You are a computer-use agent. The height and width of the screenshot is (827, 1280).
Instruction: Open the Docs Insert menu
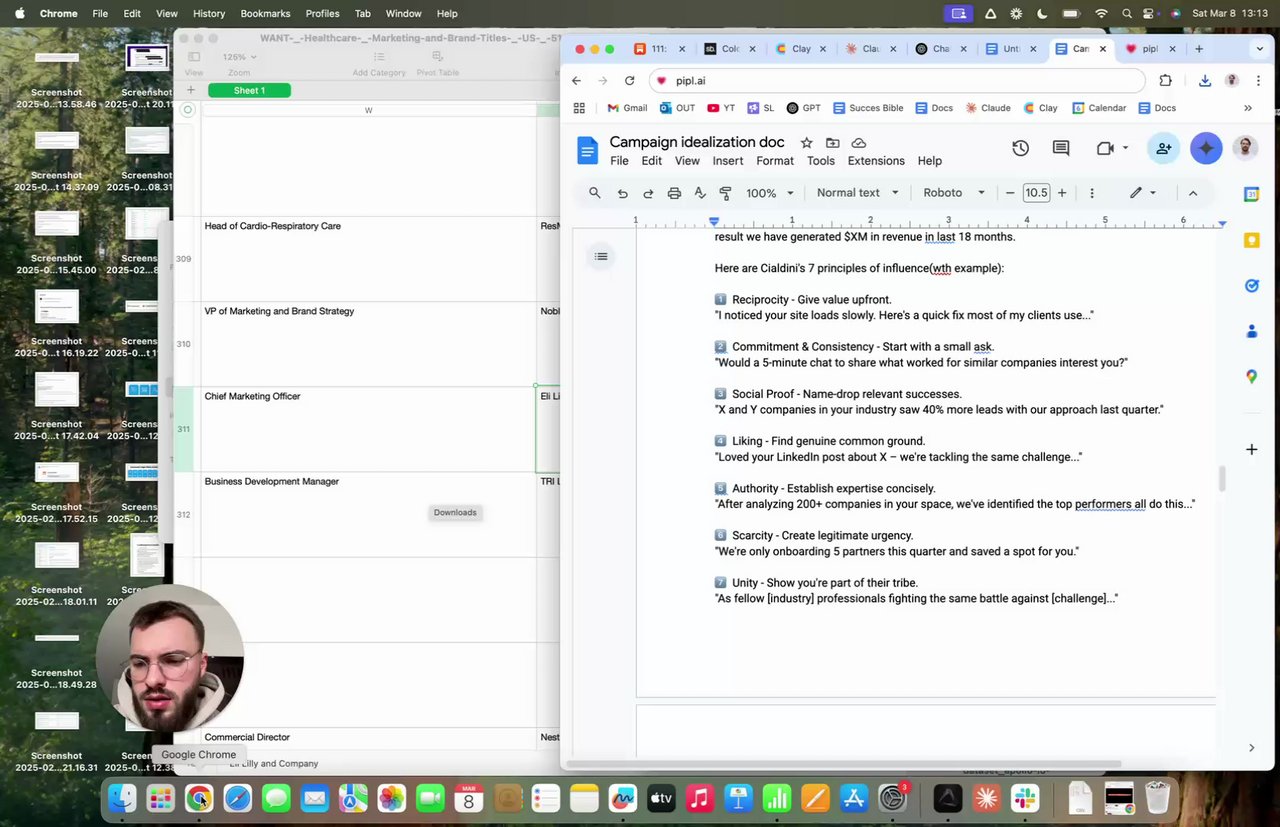[x=728, y=161]
